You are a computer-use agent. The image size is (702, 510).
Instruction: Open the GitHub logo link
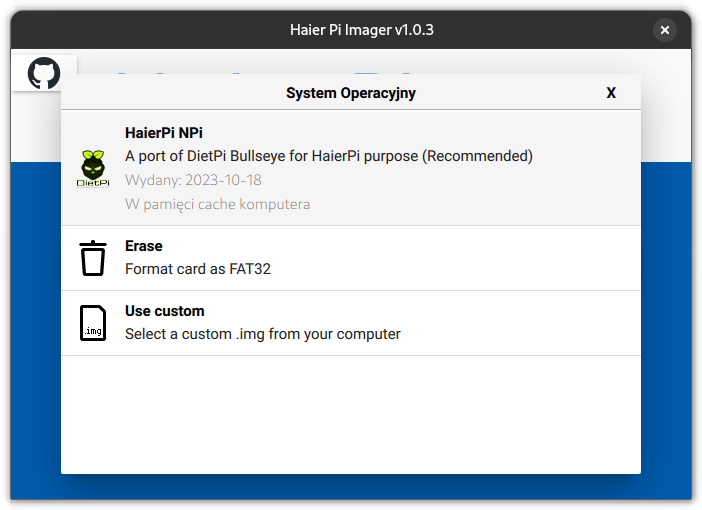pos(44,73)
